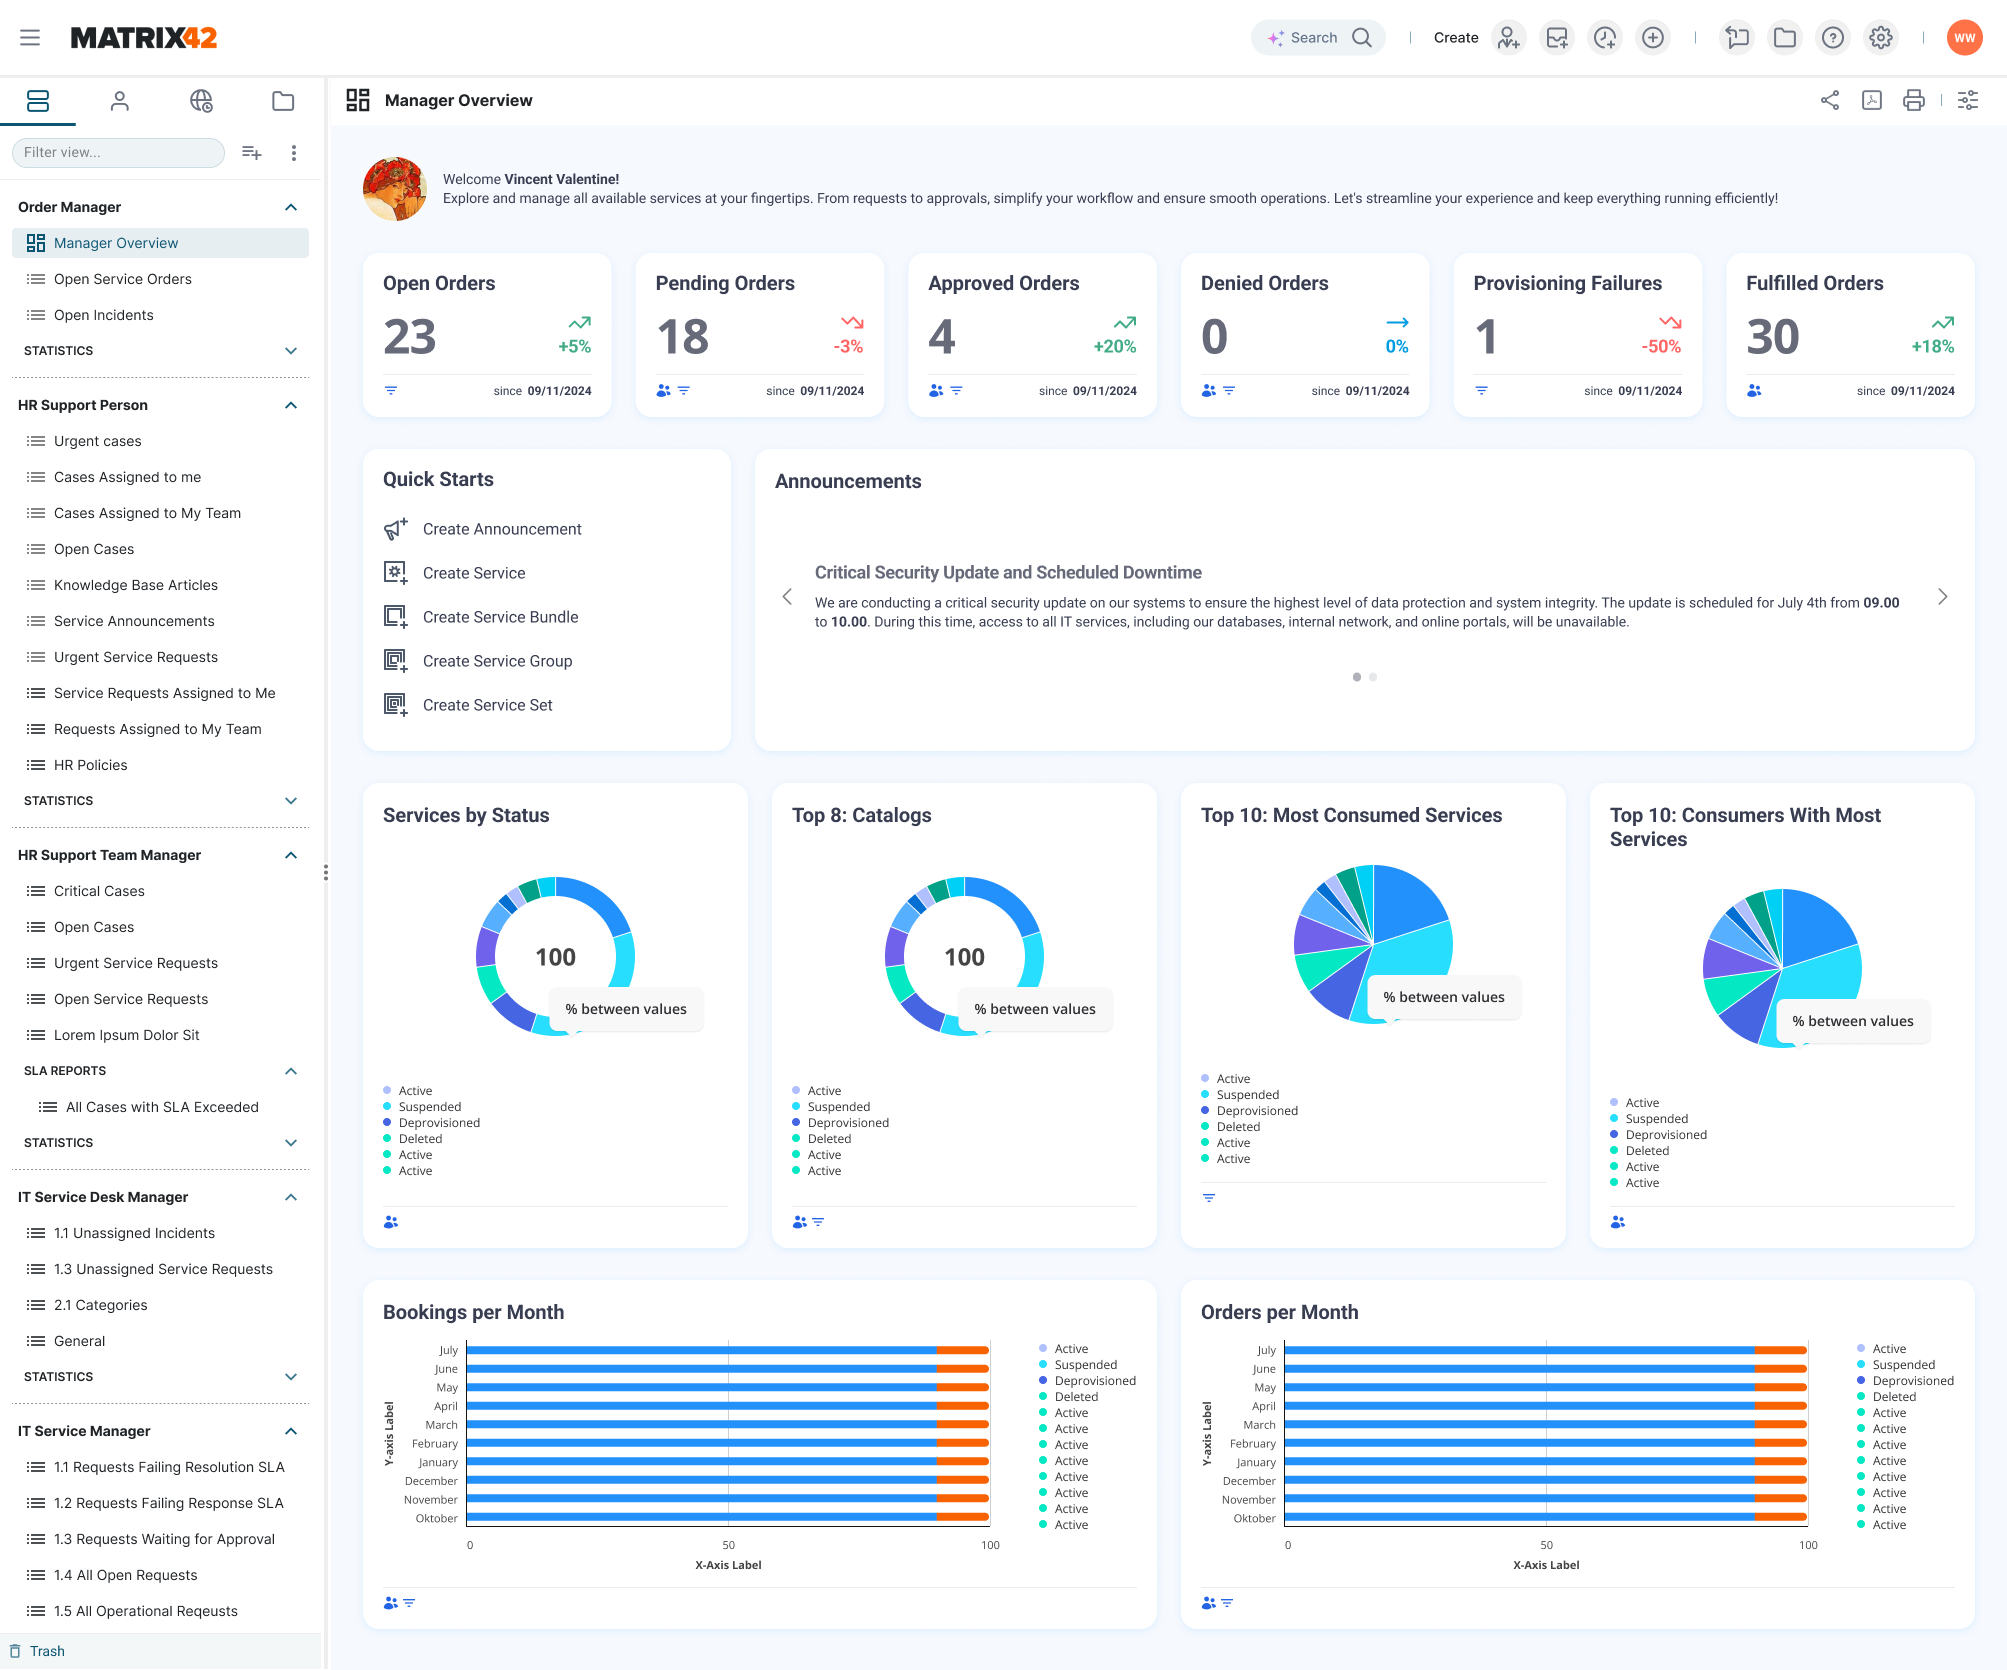Collapse the Order Manager section
This screenshot has height=1670, width=2007.
click(291, 207)
